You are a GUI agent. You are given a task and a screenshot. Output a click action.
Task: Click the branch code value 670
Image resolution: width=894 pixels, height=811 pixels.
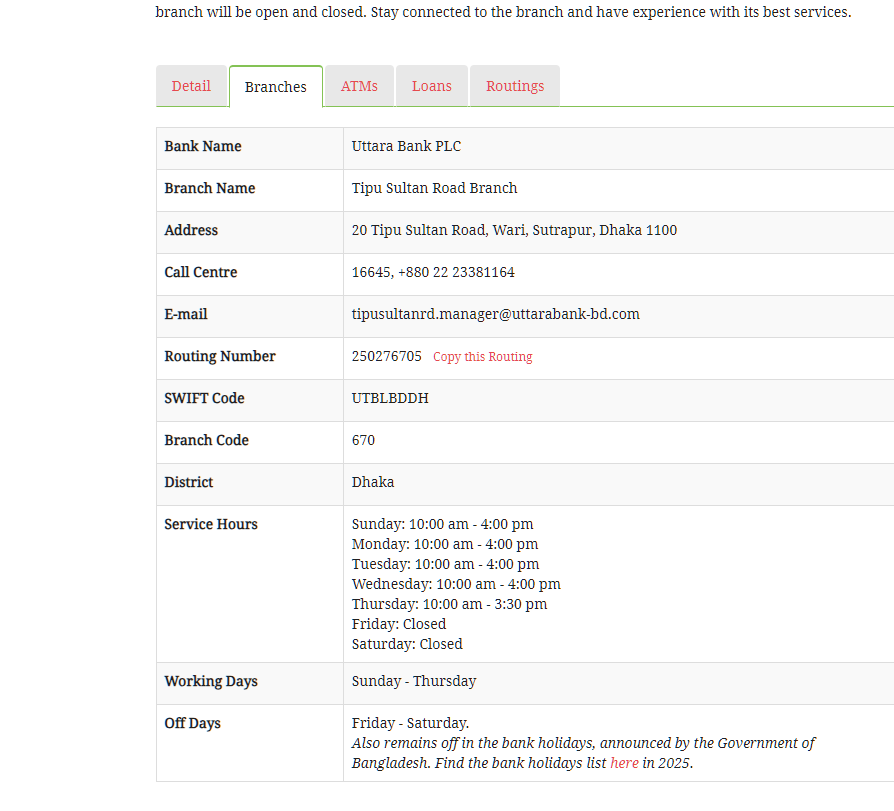click(x=363, y=440)
